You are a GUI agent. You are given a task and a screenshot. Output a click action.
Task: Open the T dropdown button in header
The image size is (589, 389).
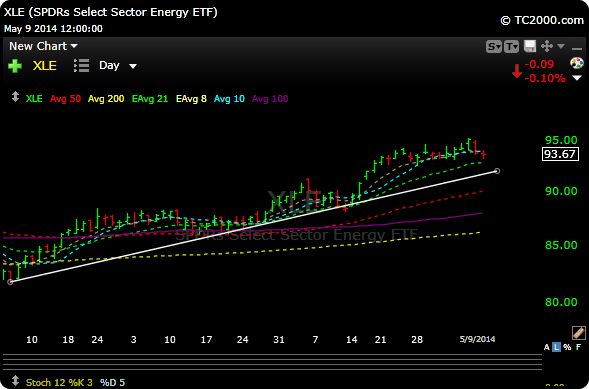click(512, 47)
